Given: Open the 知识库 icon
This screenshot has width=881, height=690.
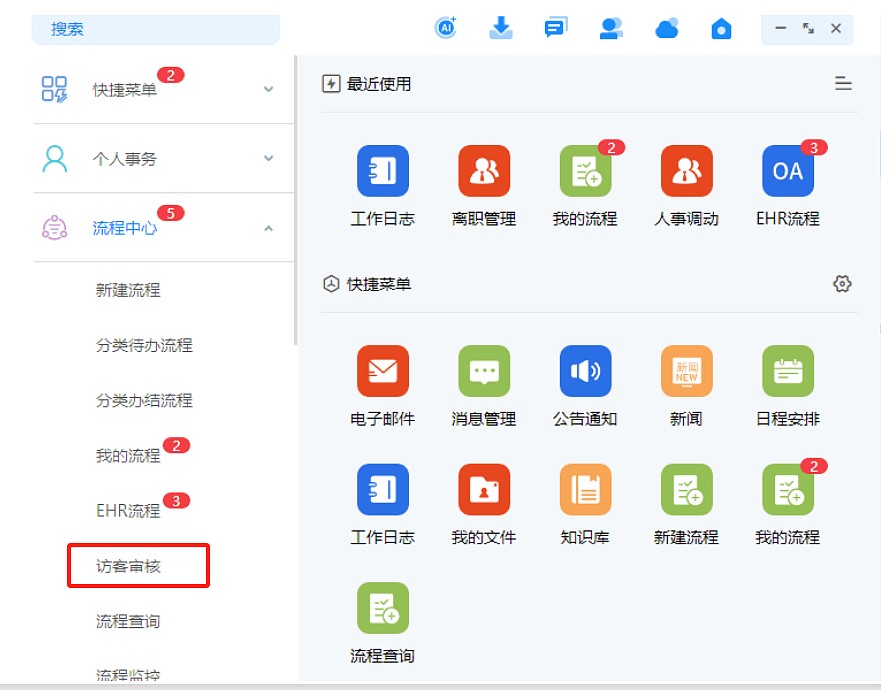Looking at the screenshot, I should pos(585,490).
